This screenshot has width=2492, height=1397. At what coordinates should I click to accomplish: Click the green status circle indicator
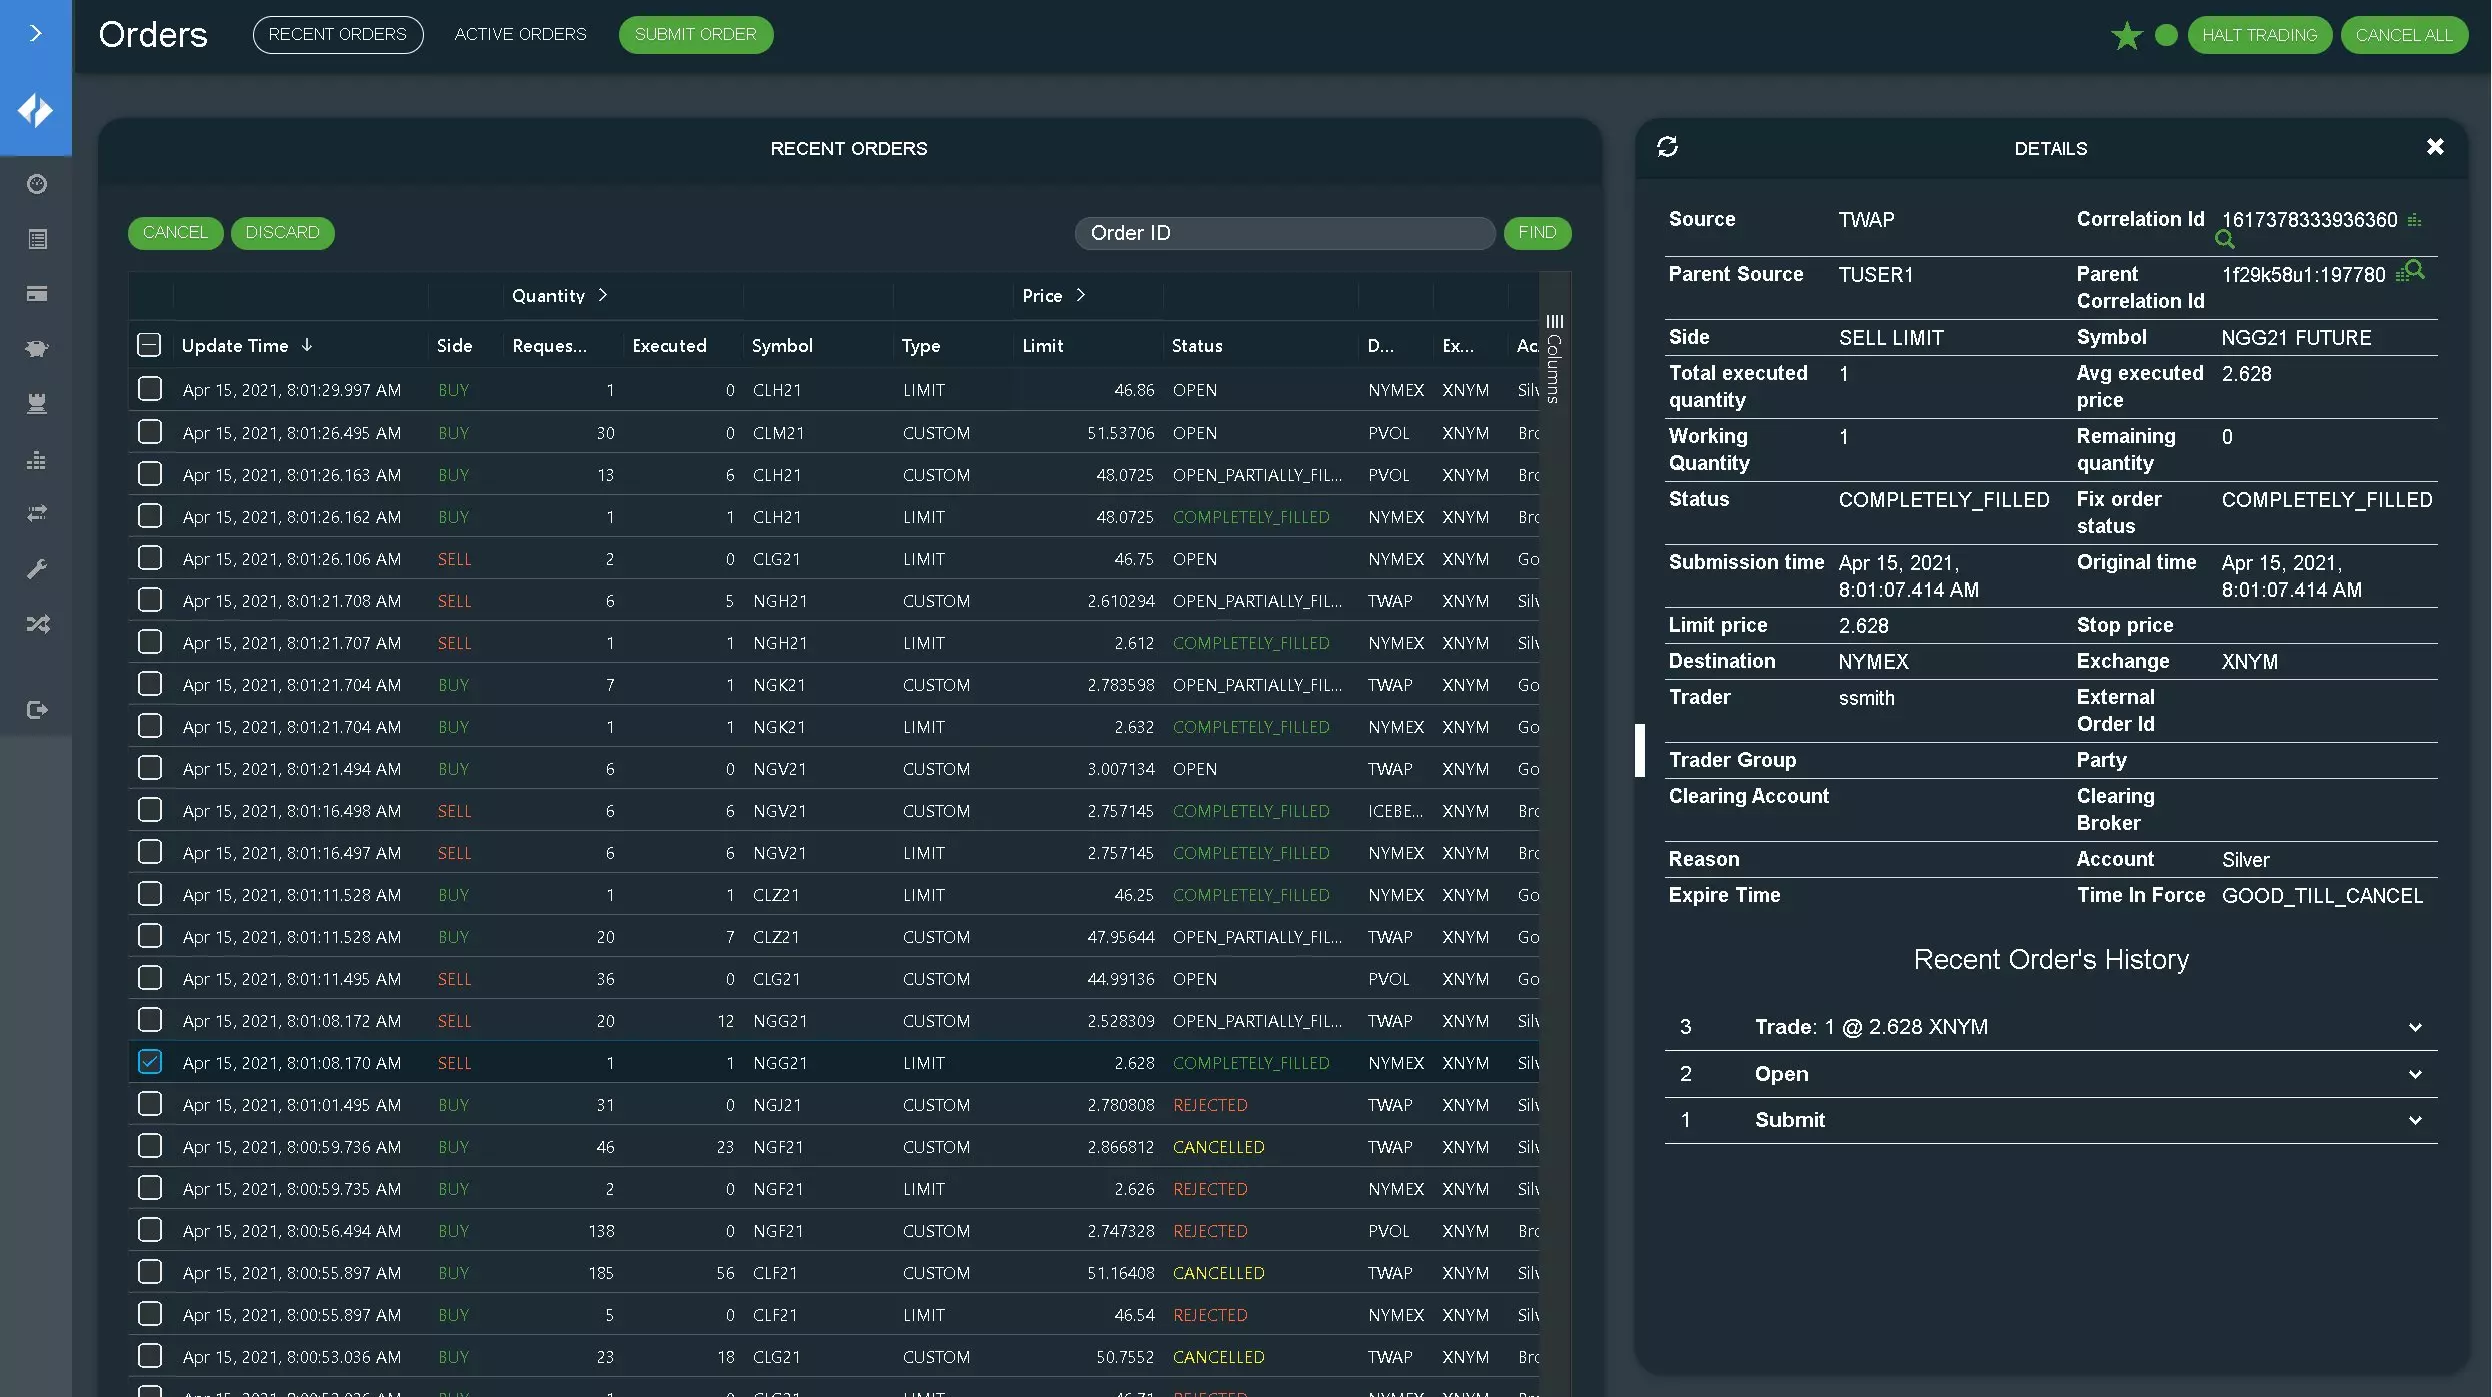(x=2166, y=35)
